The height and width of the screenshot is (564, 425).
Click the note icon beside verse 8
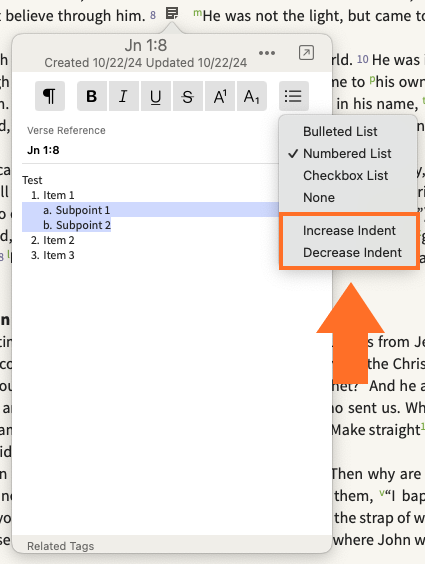pyautogui.click(x=172, y=14)
